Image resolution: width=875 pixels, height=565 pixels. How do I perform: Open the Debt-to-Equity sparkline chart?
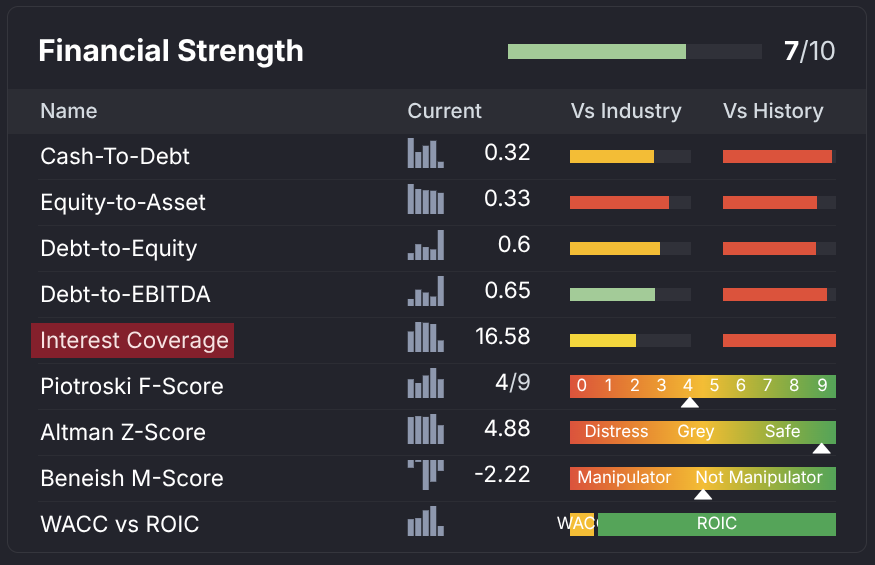coord(425,246)
